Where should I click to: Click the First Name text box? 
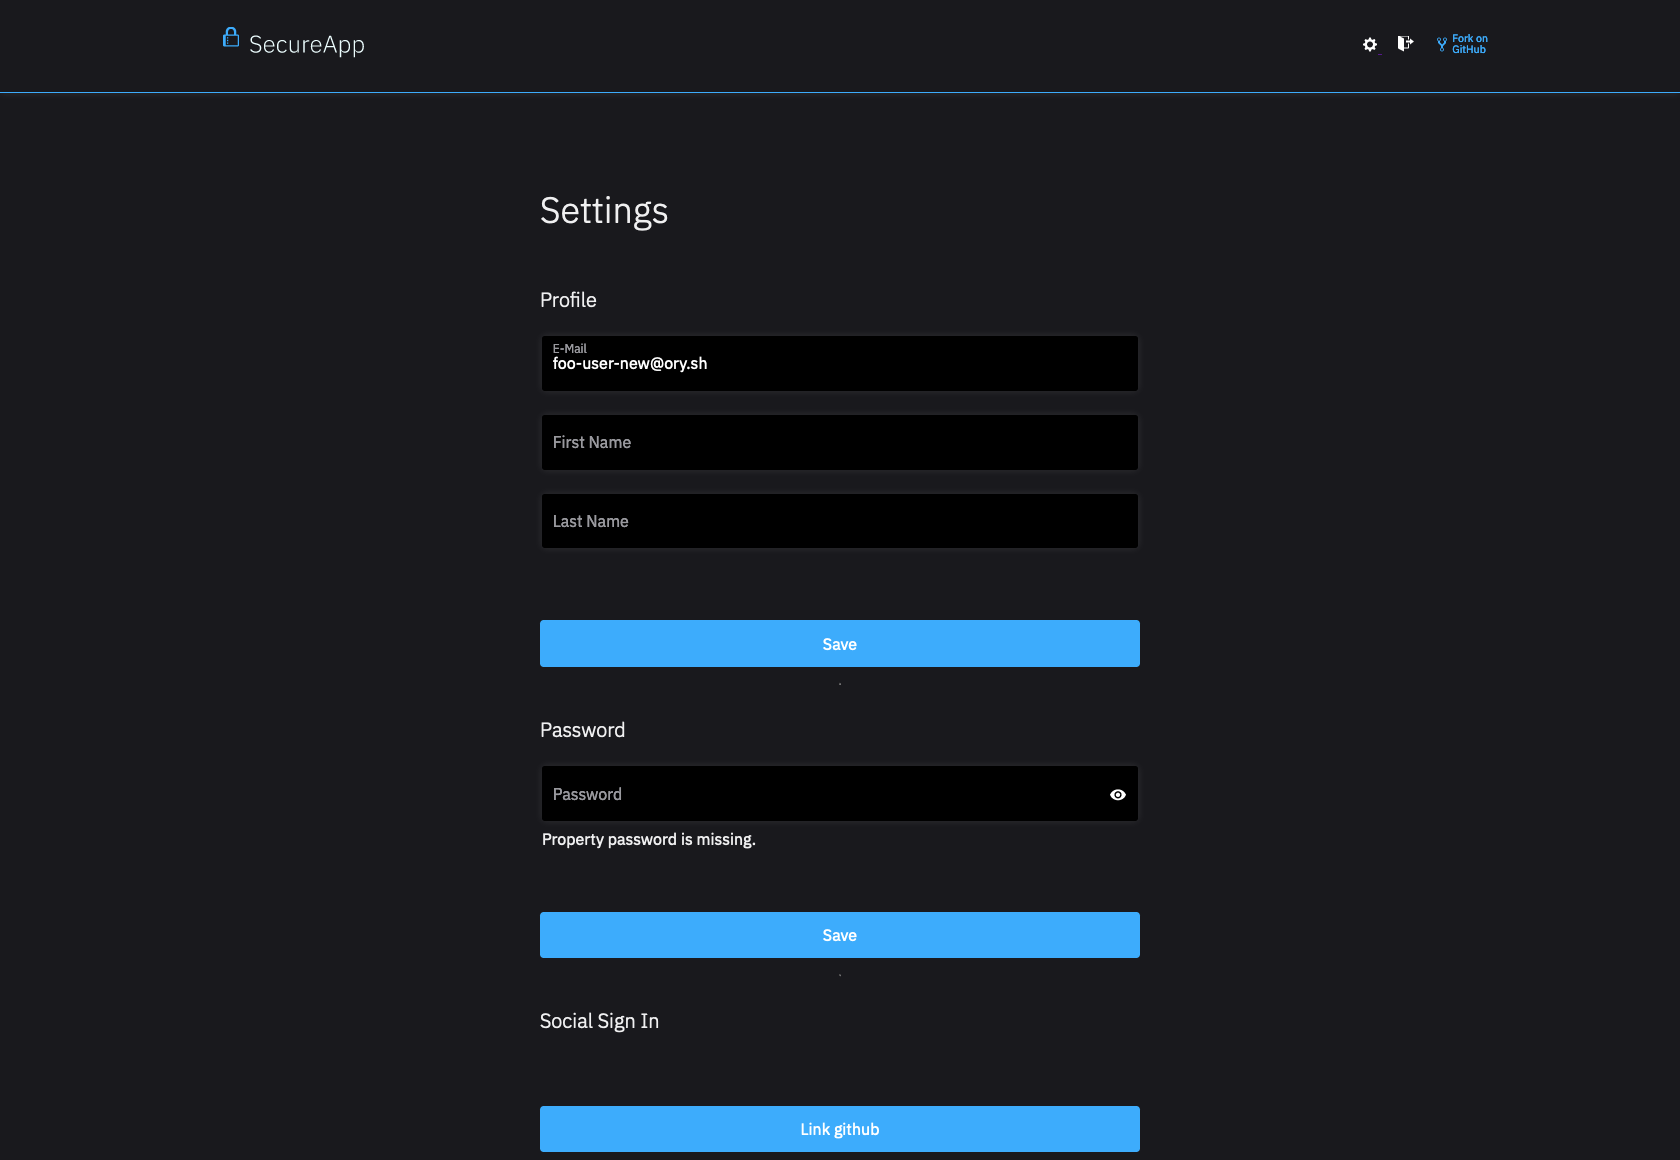pyautogui.click(x=839, y=441)
